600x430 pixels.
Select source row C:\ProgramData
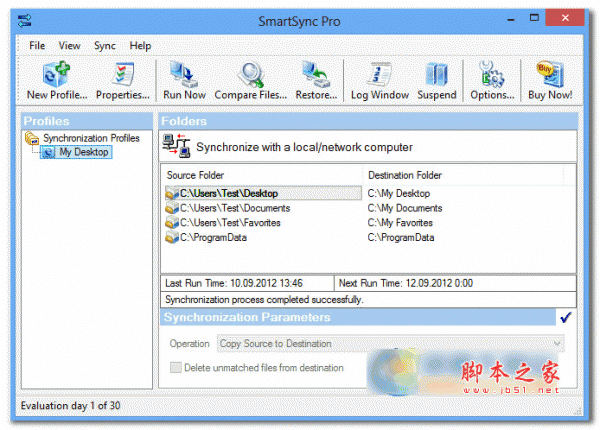213,238
